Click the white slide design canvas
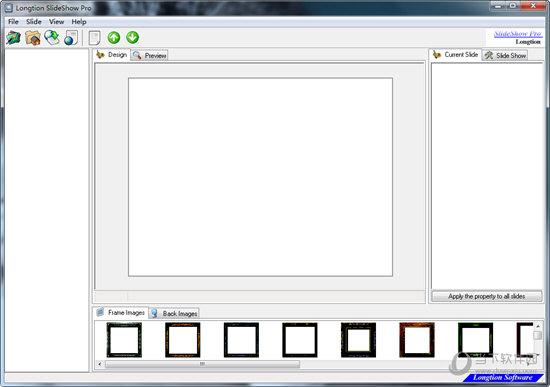This screenshot has width=550, height=387. point(260,177)
